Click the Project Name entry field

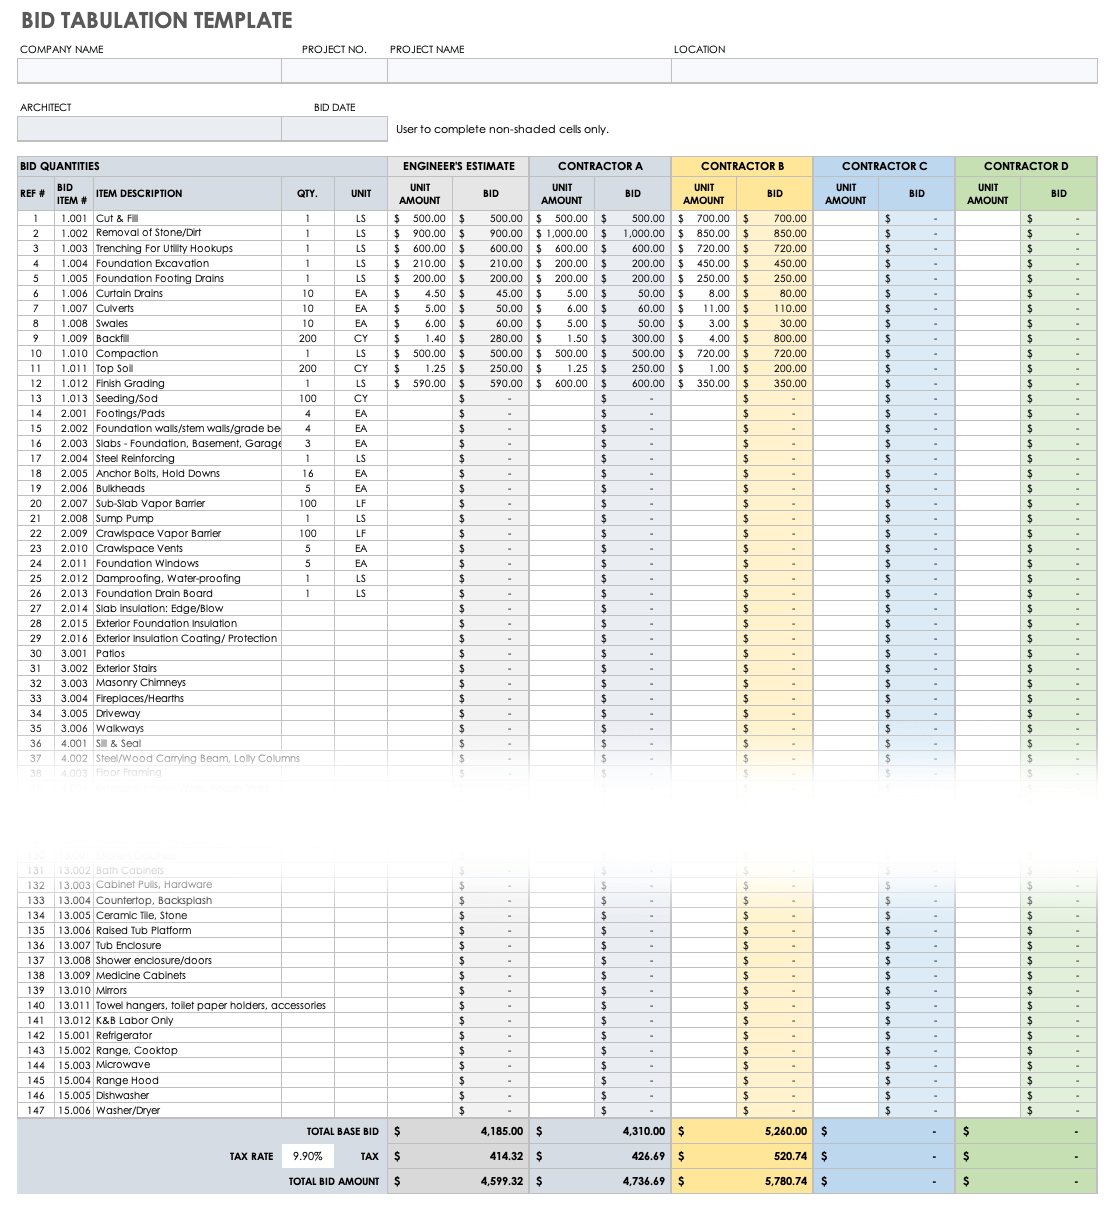coord(529,71)
